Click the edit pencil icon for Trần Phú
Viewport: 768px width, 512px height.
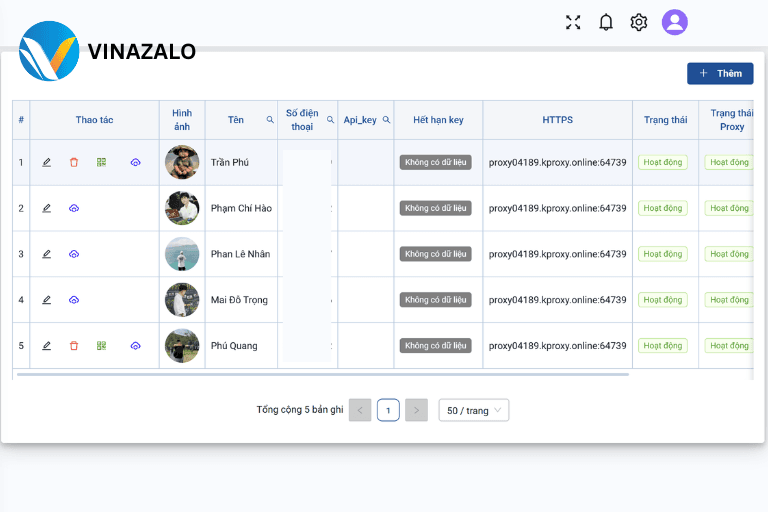47,162
